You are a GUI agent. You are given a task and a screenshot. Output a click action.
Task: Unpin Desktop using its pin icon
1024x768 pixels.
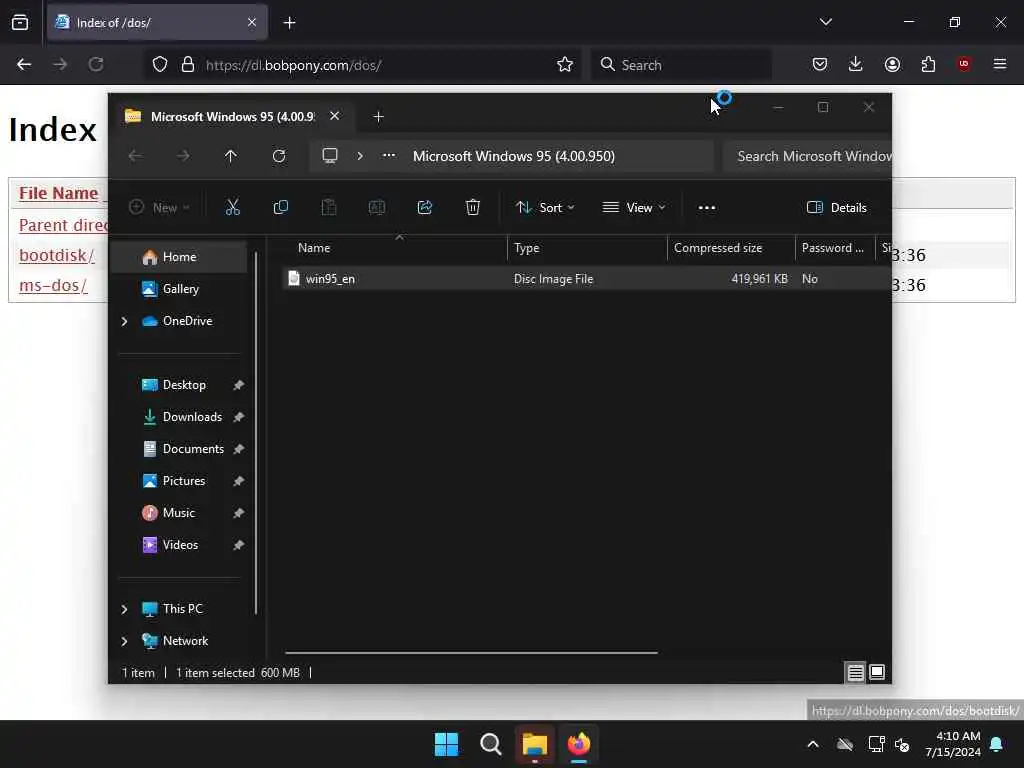point(238,385)
